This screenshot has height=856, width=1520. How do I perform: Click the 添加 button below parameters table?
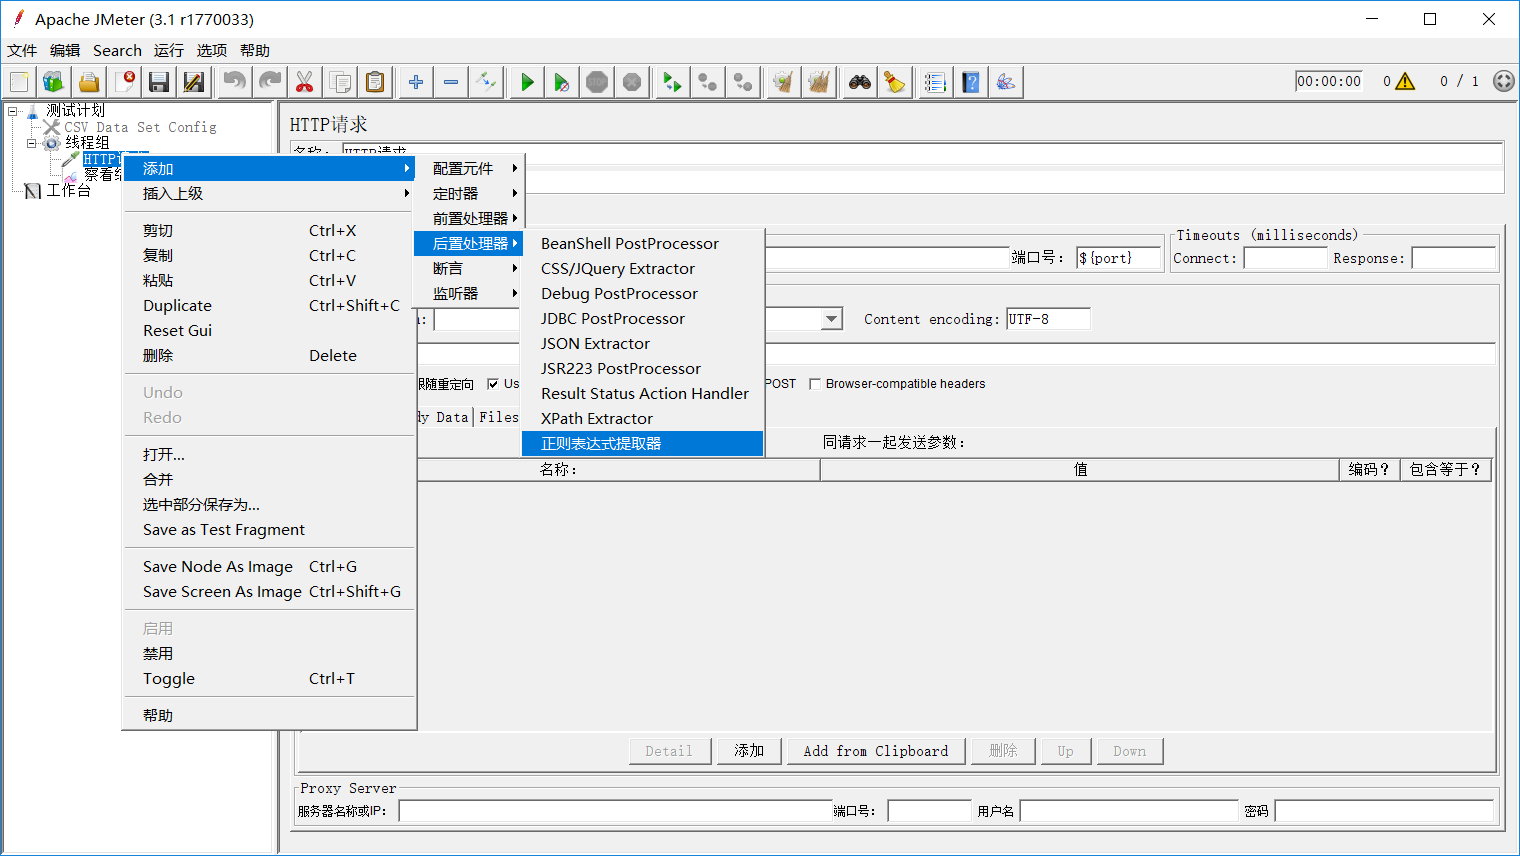[x=749, y=751]
